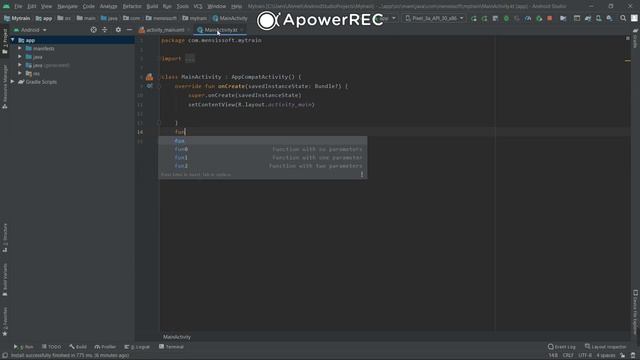The height and width of the screenshot is (360, 640).
Task: Open the TODO tool window
Action: (x=51, y=347)
